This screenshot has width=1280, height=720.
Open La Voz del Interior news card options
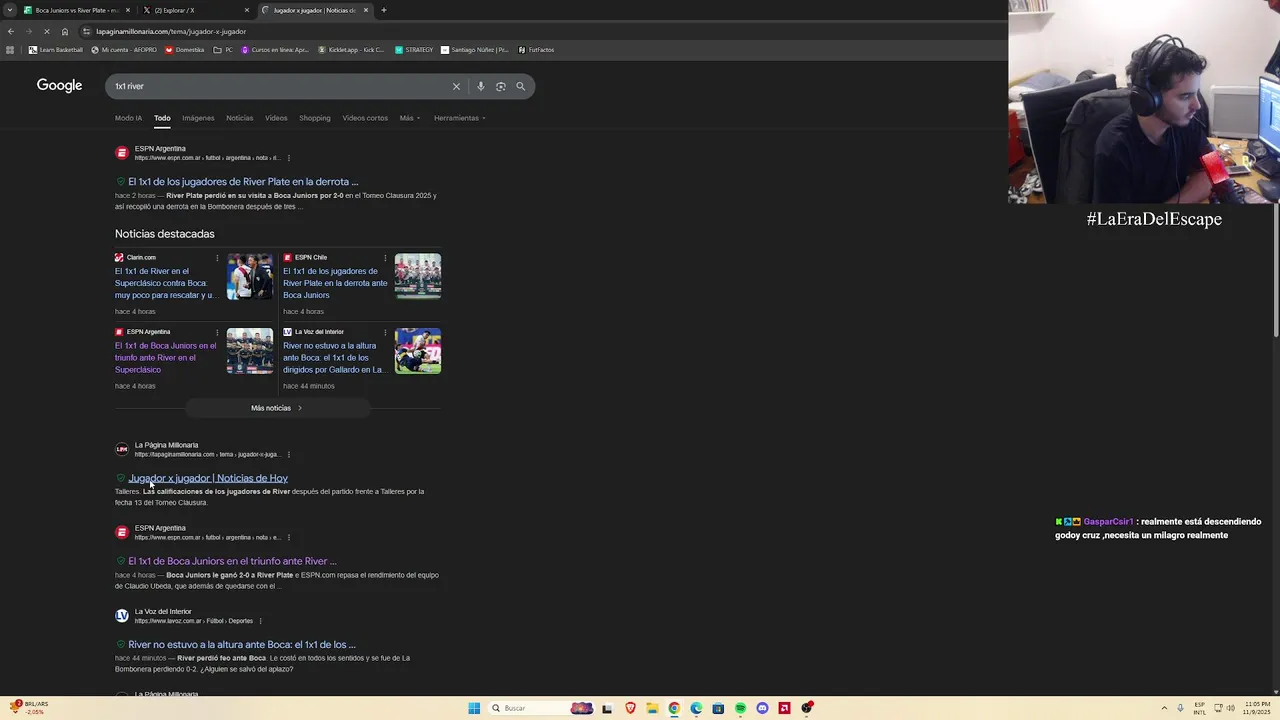point(385,332)
